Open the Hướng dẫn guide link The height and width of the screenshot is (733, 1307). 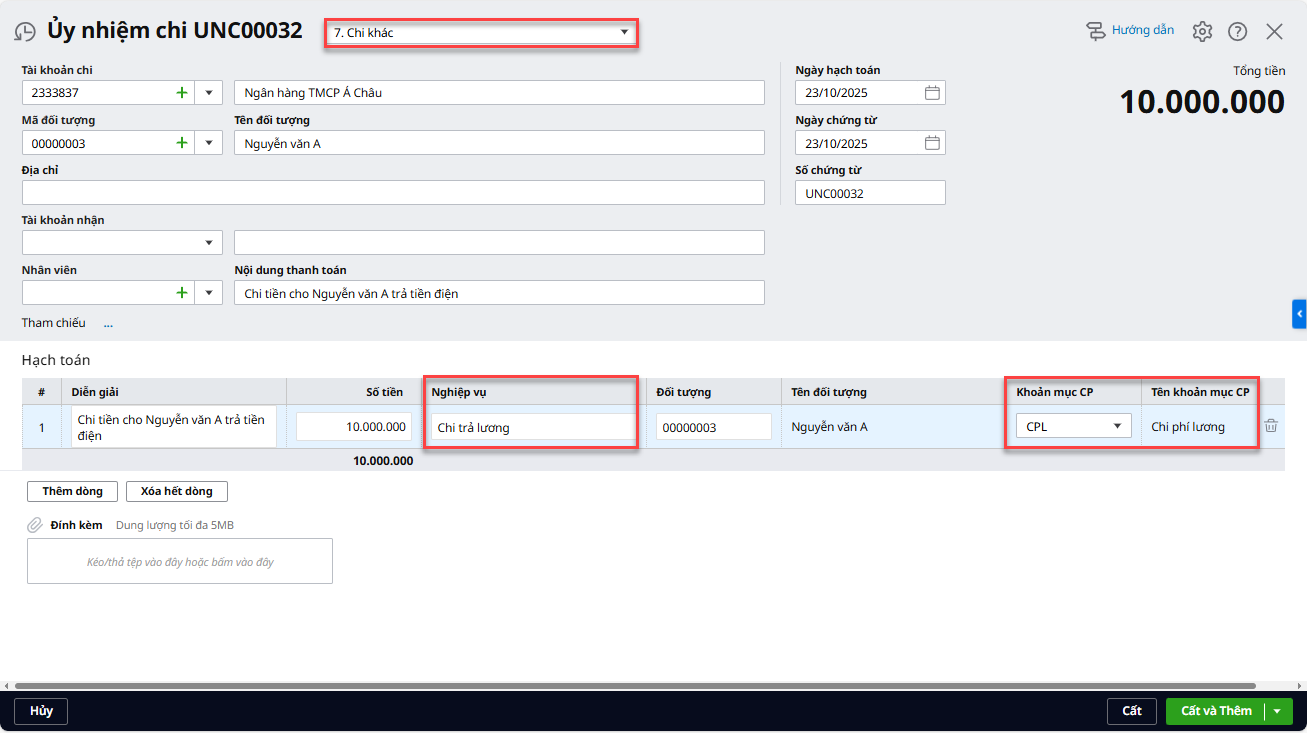coord(1131,31)
